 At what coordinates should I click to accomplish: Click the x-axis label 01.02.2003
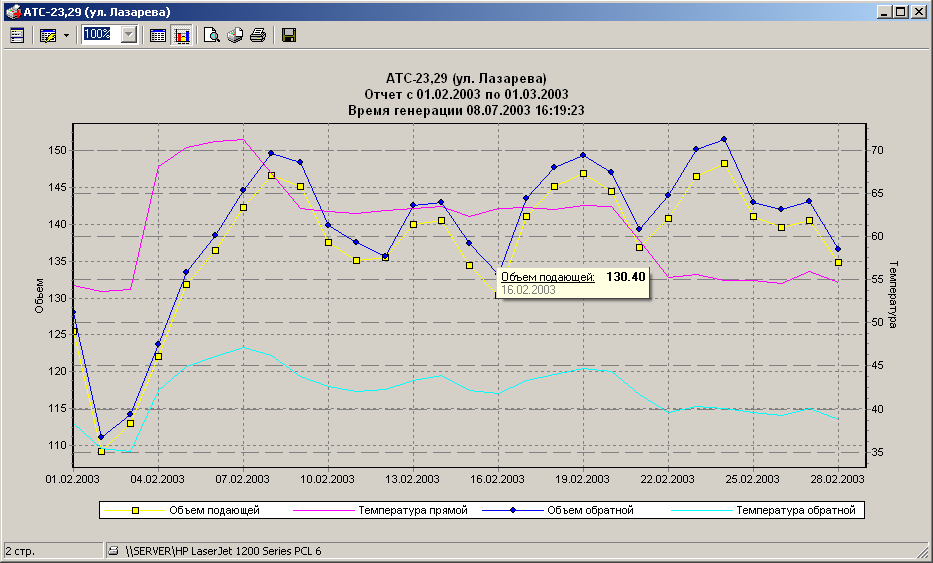pos(73,479)
